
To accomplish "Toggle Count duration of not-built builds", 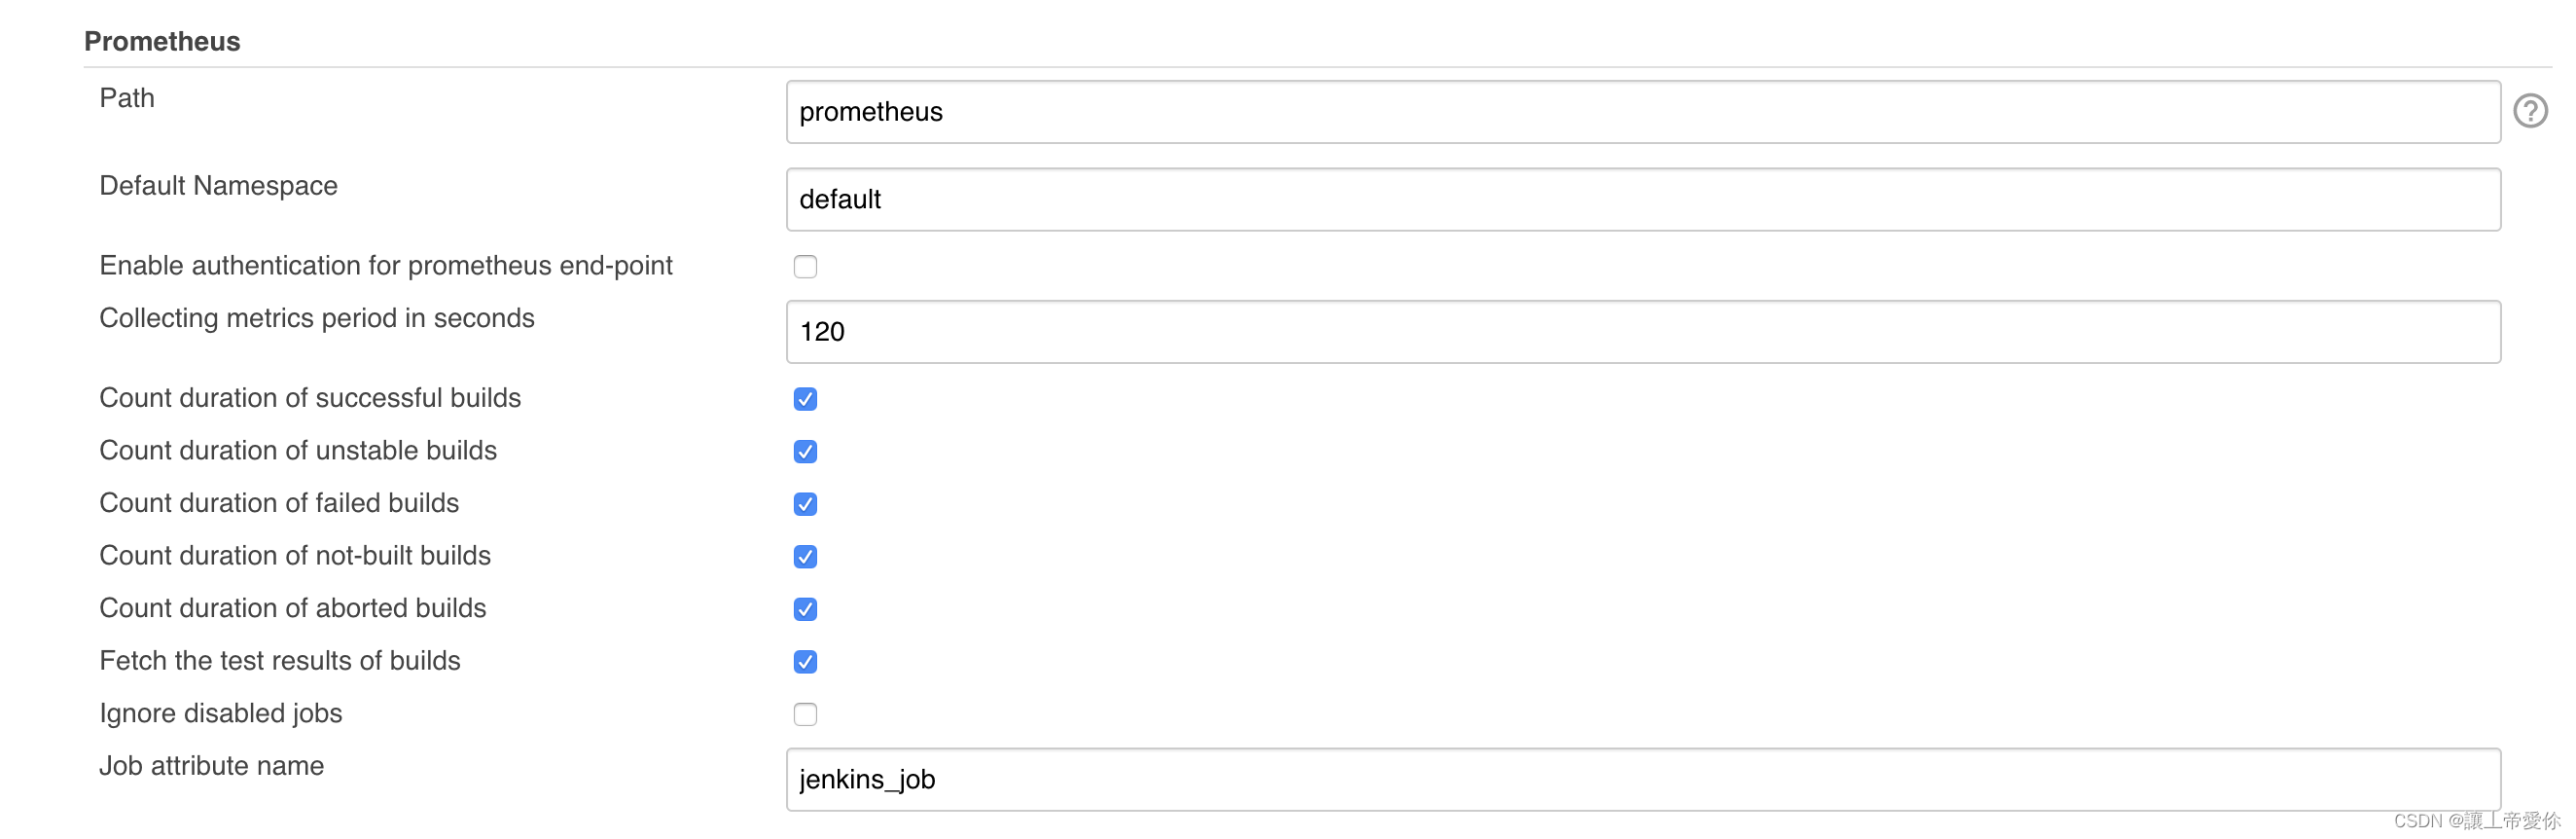I will (x=805, y=557).
